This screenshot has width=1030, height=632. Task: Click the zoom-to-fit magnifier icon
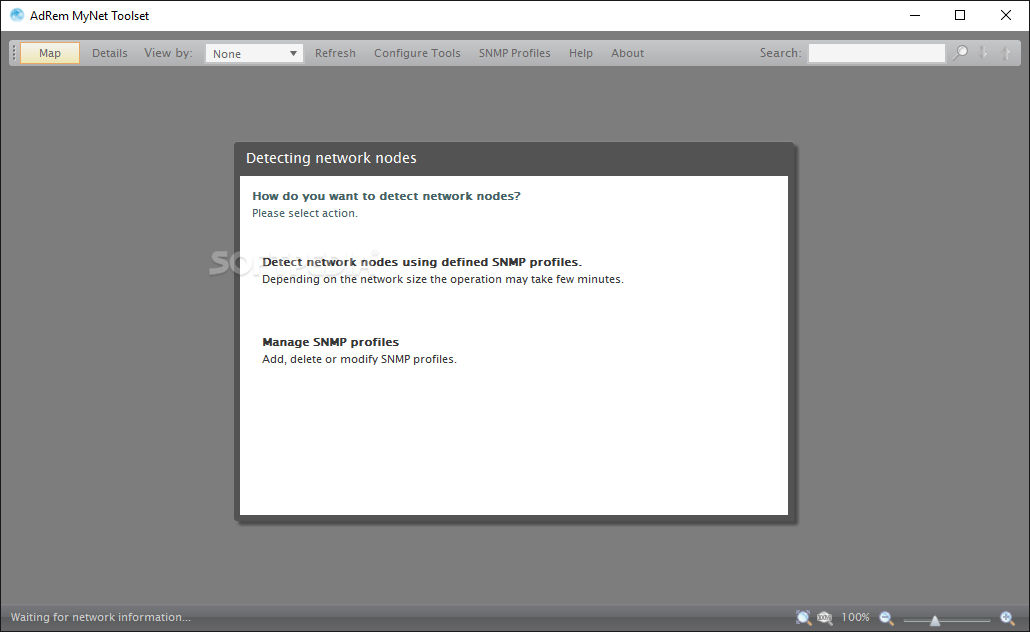[x=803, y=618]
